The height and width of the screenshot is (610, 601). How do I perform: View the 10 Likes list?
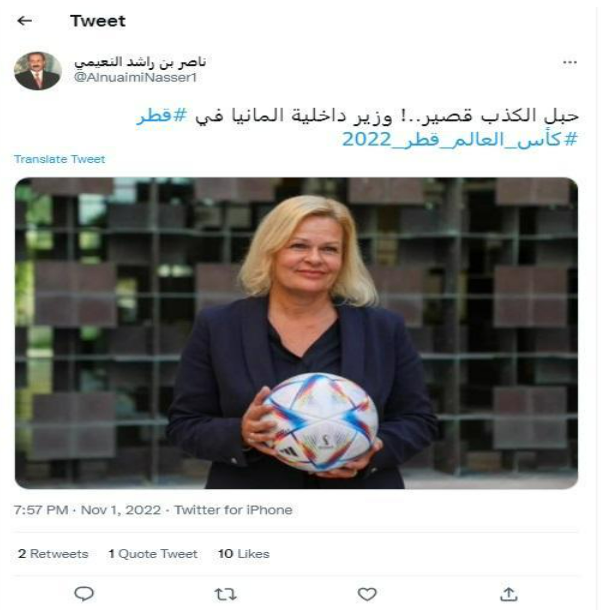pos(244,554)
